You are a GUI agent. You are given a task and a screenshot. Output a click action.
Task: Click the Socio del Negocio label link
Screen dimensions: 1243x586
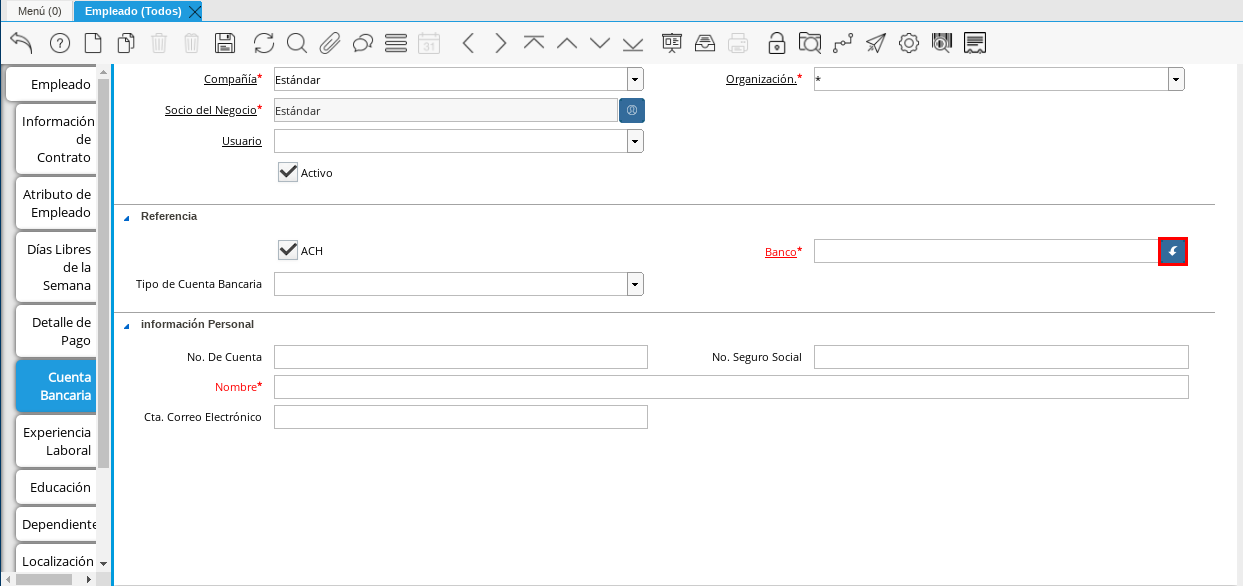coord(210,110)
